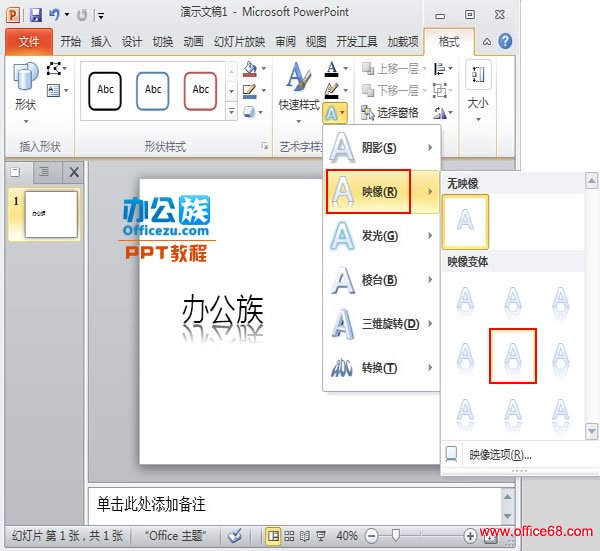Click the 单击此处添加备注 notes field

tap(295, 505)
